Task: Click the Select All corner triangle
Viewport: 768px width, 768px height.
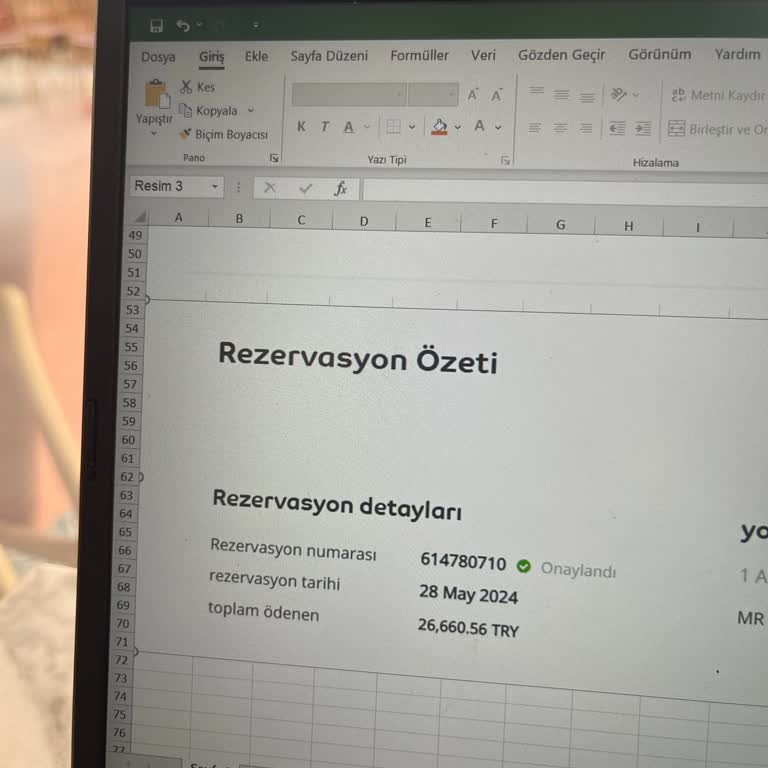Action: pyautogui.click(x=139, y=216)
